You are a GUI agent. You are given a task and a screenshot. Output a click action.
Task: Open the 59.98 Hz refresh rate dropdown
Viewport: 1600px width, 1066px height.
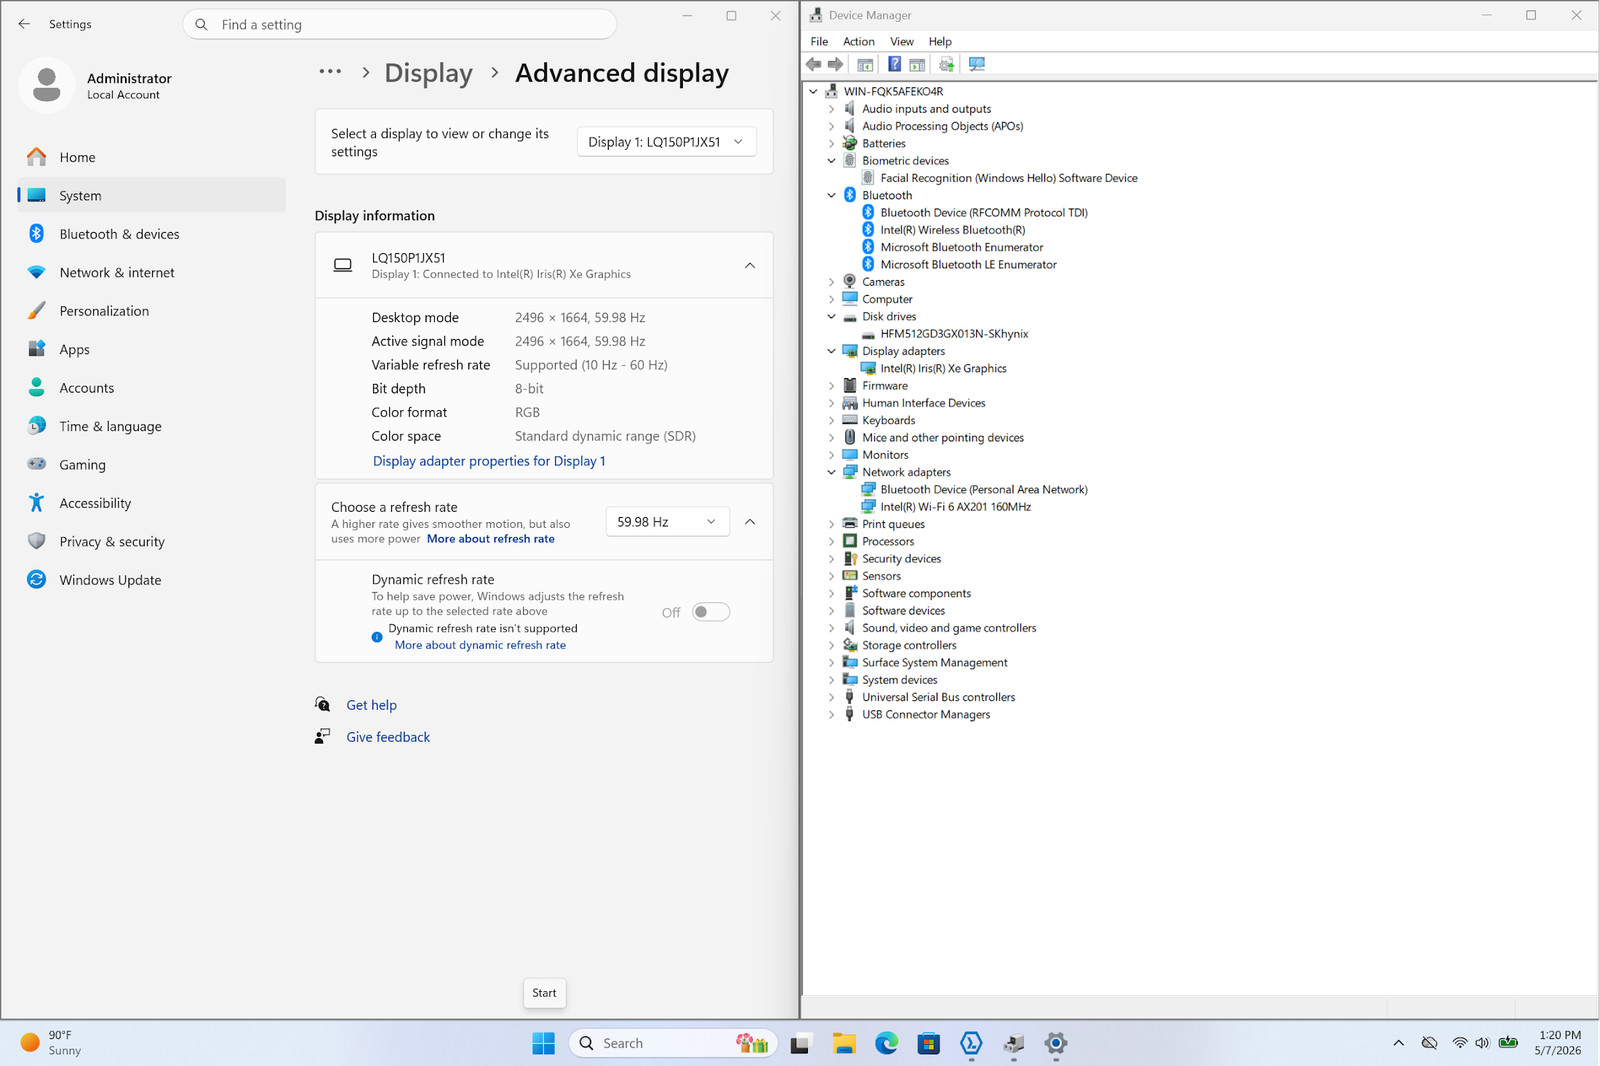tap(667, 522)
